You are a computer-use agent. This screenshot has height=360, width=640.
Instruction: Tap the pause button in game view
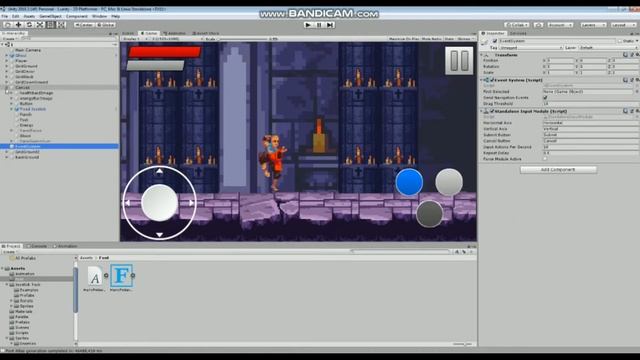pyautogui.click(x=459, y=60)
